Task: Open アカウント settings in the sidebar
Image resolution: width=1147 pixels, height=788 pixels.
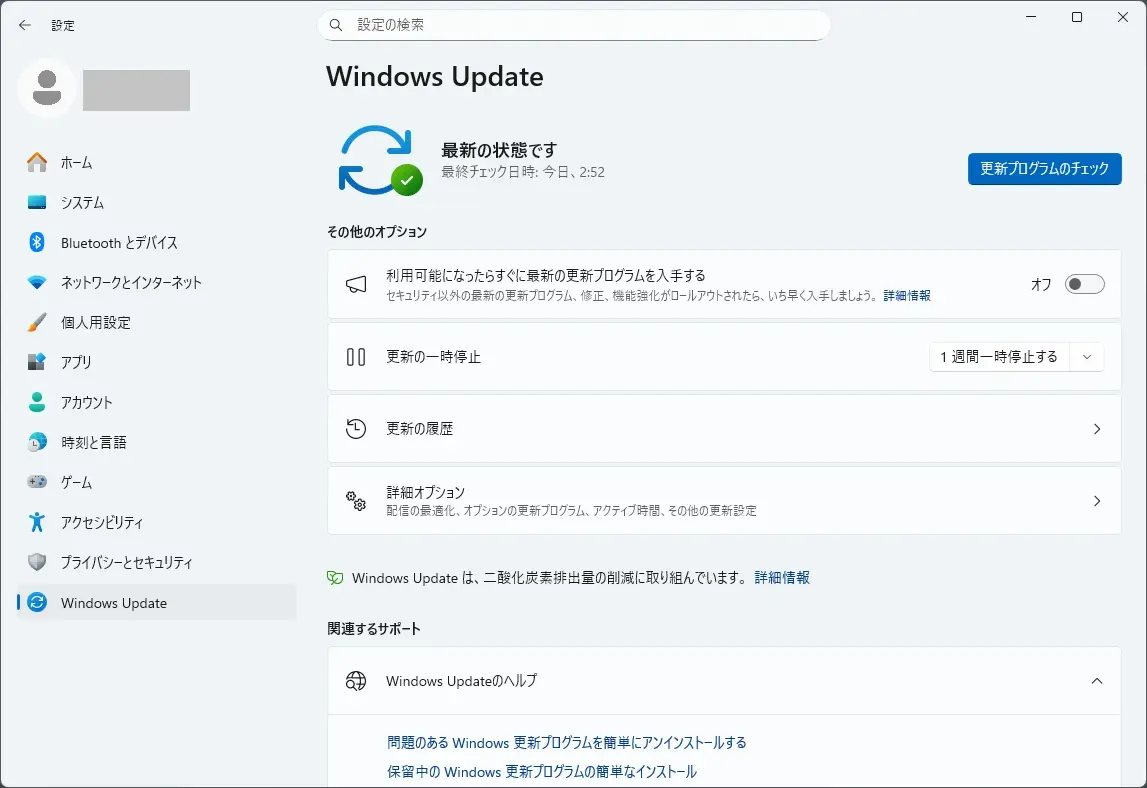Action: click(86, 402)
